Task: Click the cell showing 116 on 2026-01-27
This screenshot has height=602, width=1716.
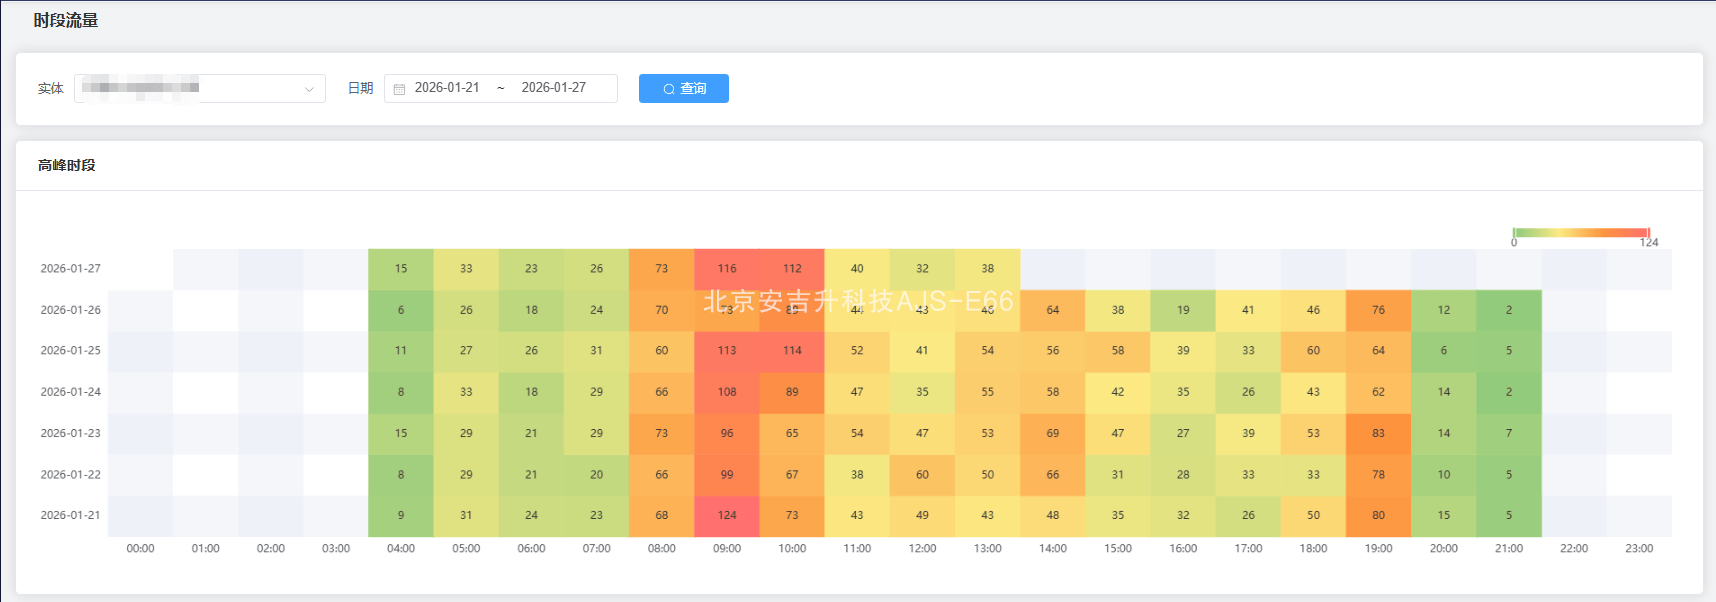Action: click(727, 269)
